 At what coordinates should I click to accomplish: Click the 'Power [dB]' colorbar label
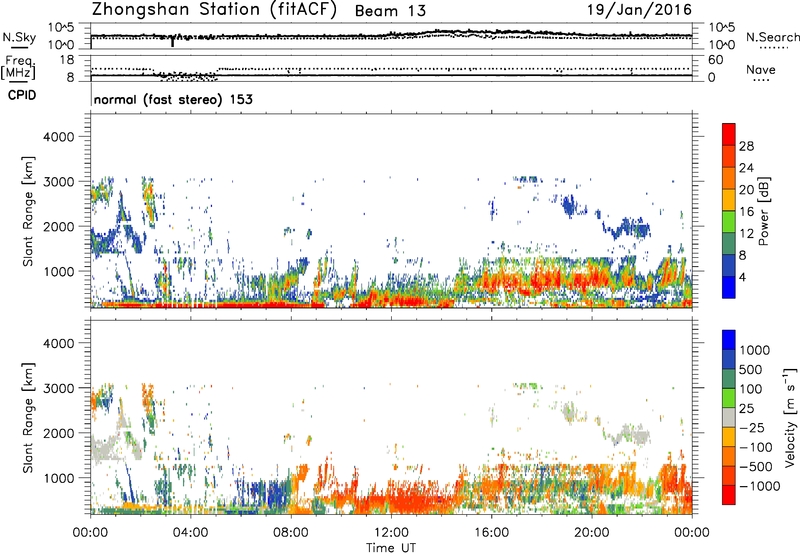(x=763, y=211)
